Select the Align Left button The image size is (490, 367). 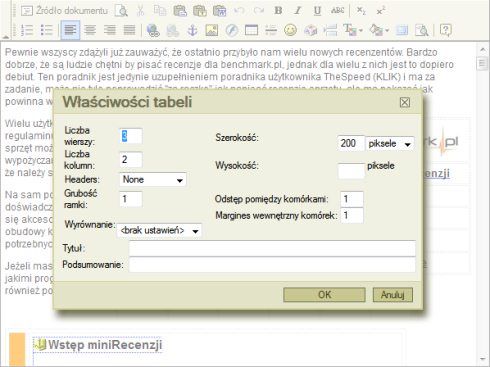click(x=70, y=30)
